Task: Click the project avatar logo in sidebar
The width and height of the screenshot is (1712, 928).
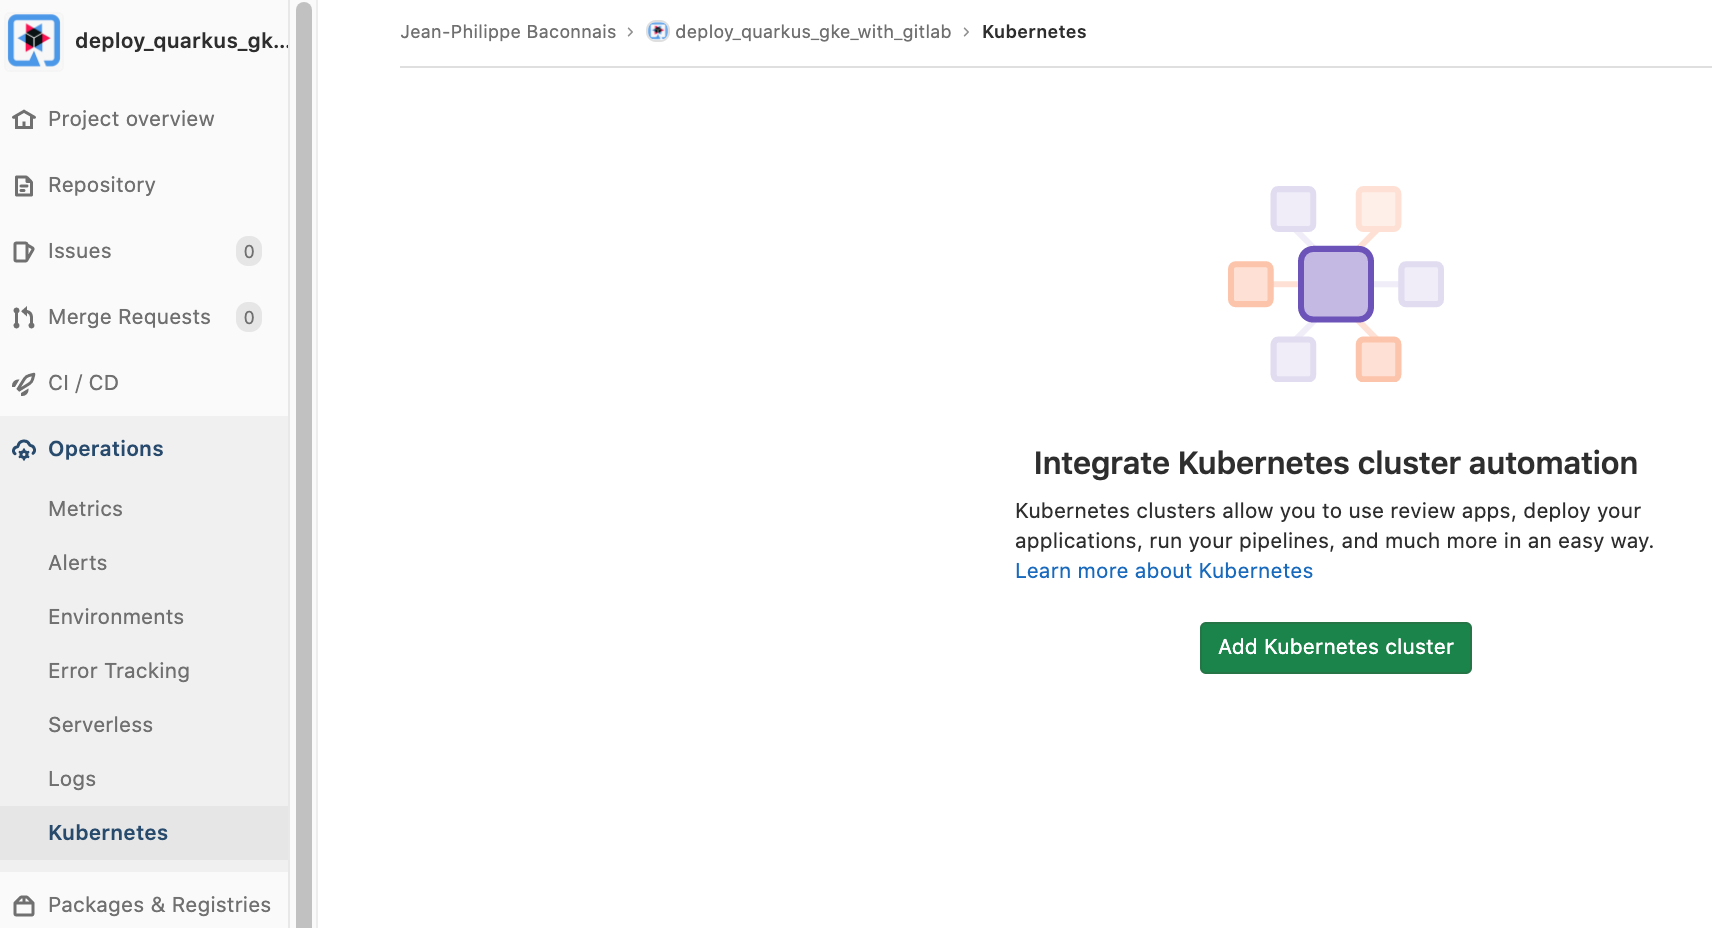Action: click(34, 40)
